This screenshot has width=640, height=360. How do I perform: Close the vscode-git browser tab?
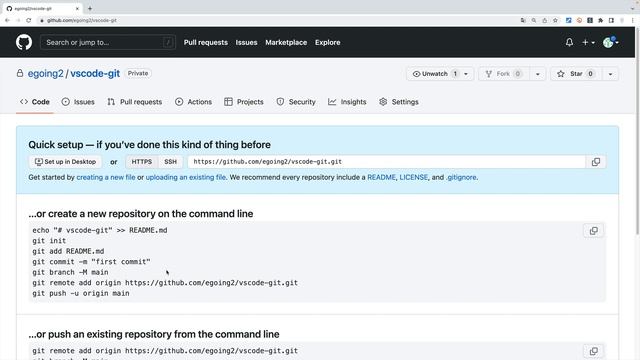tap(77, 8)
